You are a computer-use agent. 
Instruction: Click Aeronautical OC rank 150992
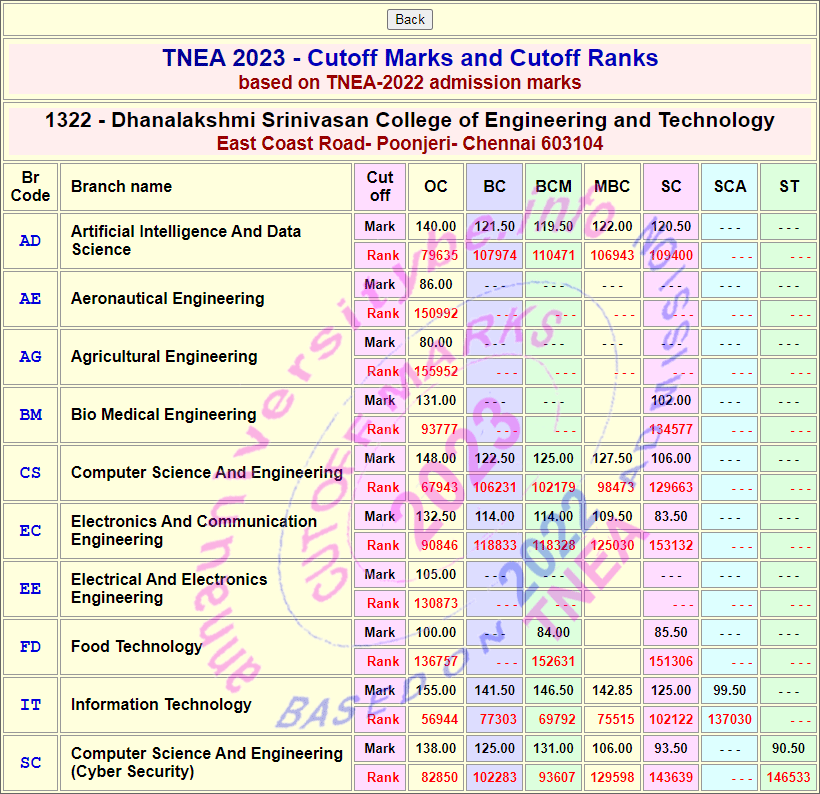[436, 313]
